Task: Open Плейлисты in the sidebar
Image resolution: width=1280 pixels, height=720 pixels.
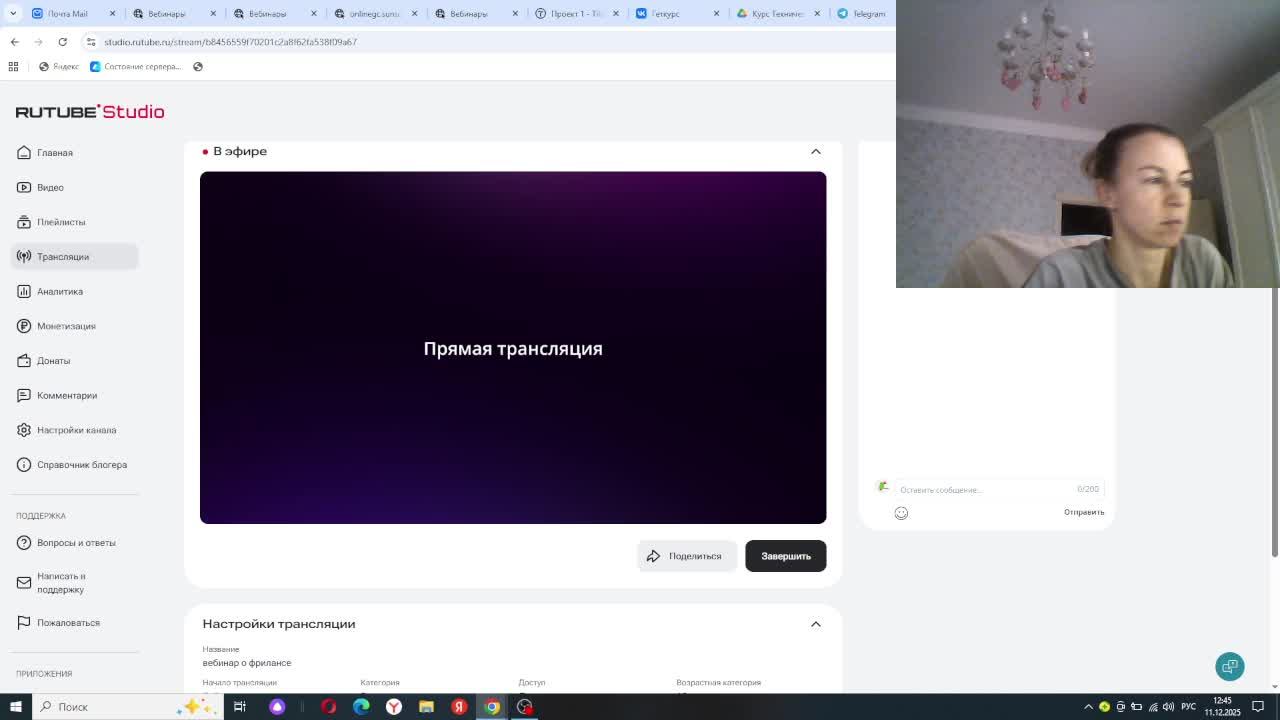Action: [x=61, y=222]
